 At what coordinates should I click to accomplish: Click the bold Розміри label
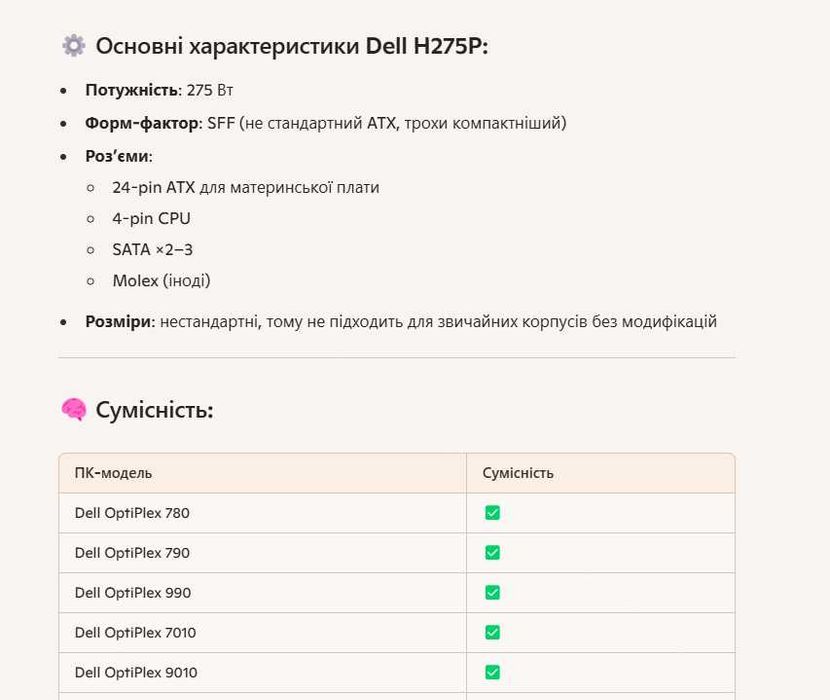click(118, 321)
